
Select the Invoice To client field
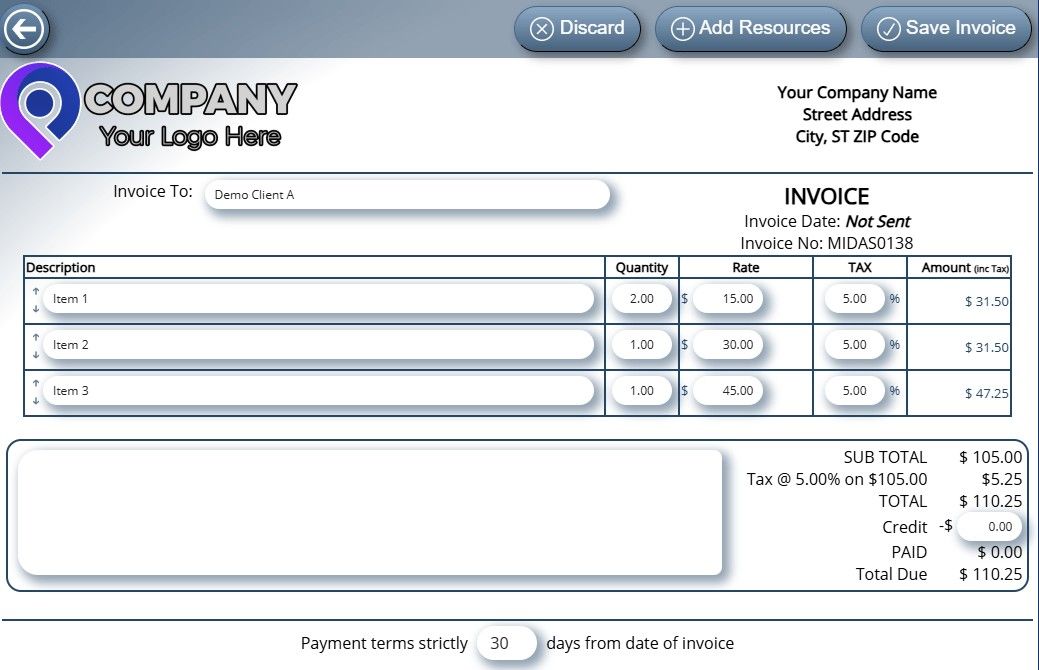[x=407, y=195]
